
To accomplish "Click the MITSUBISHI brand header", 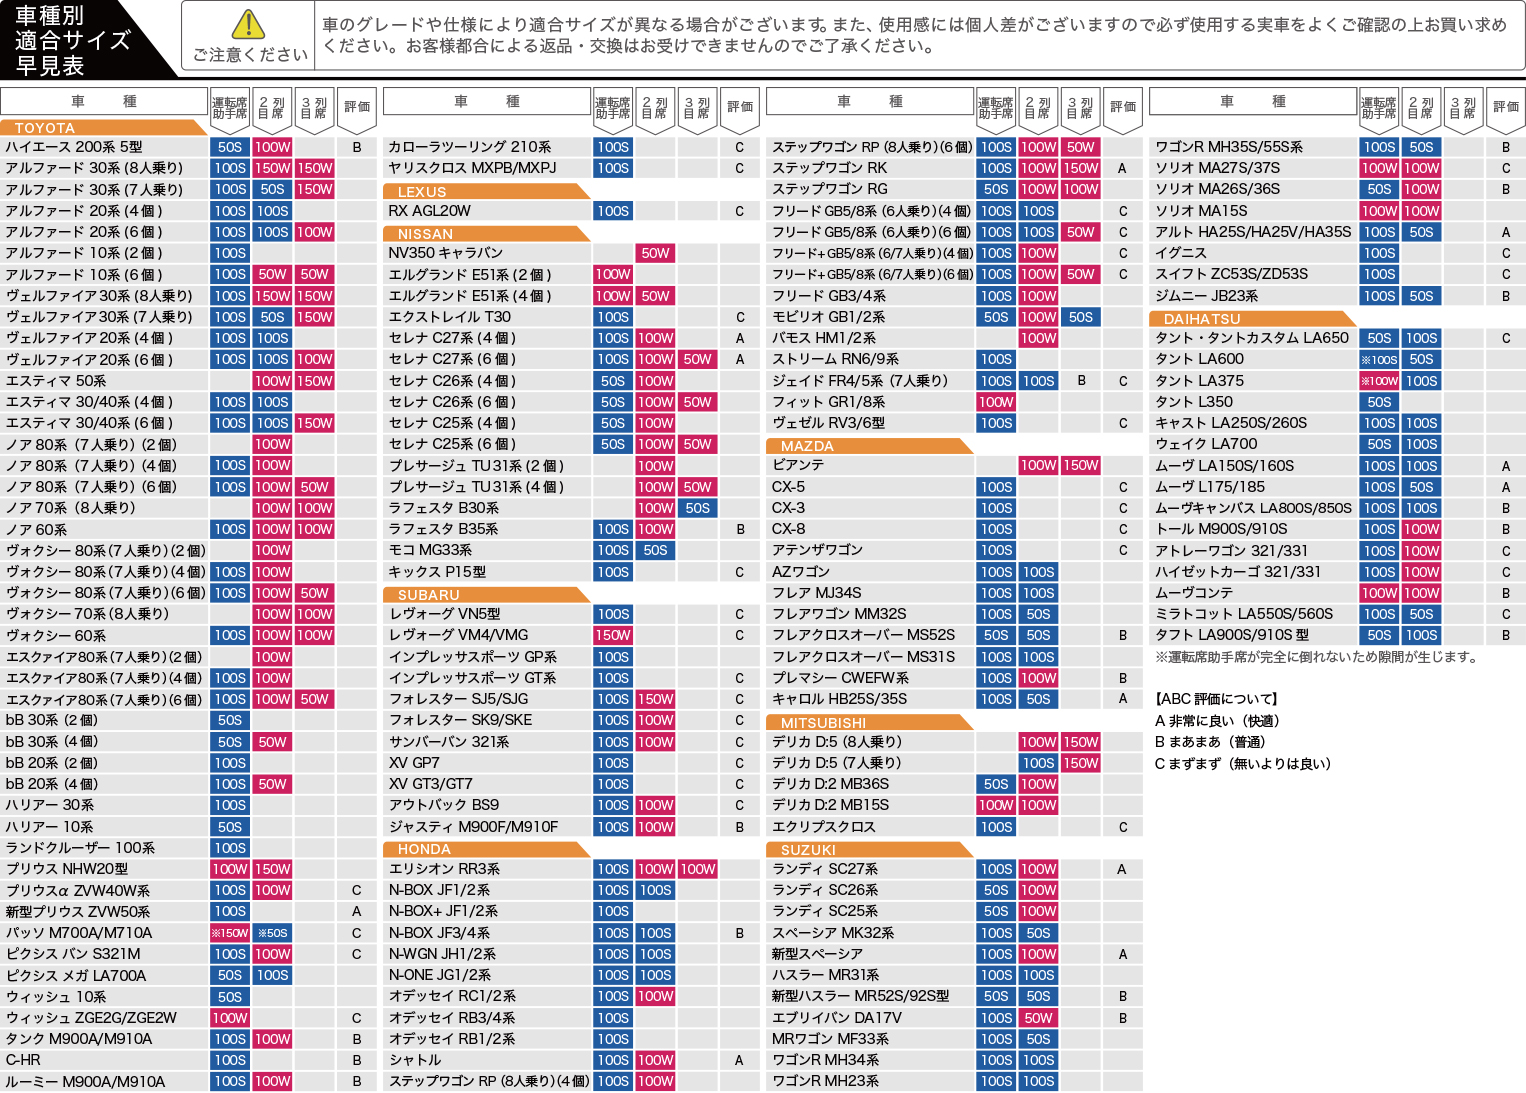I will tap(823, 723).
